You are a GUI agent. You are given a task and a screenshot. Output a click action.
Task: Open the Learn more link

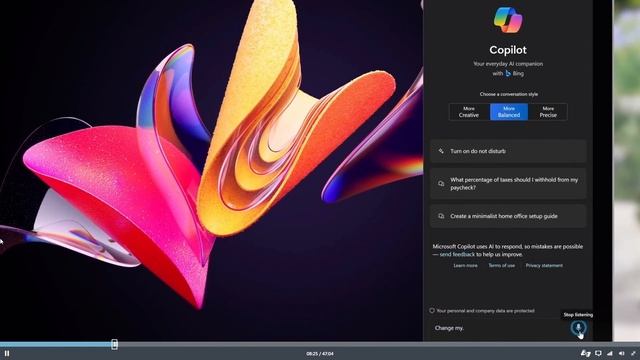click(465, 265)
